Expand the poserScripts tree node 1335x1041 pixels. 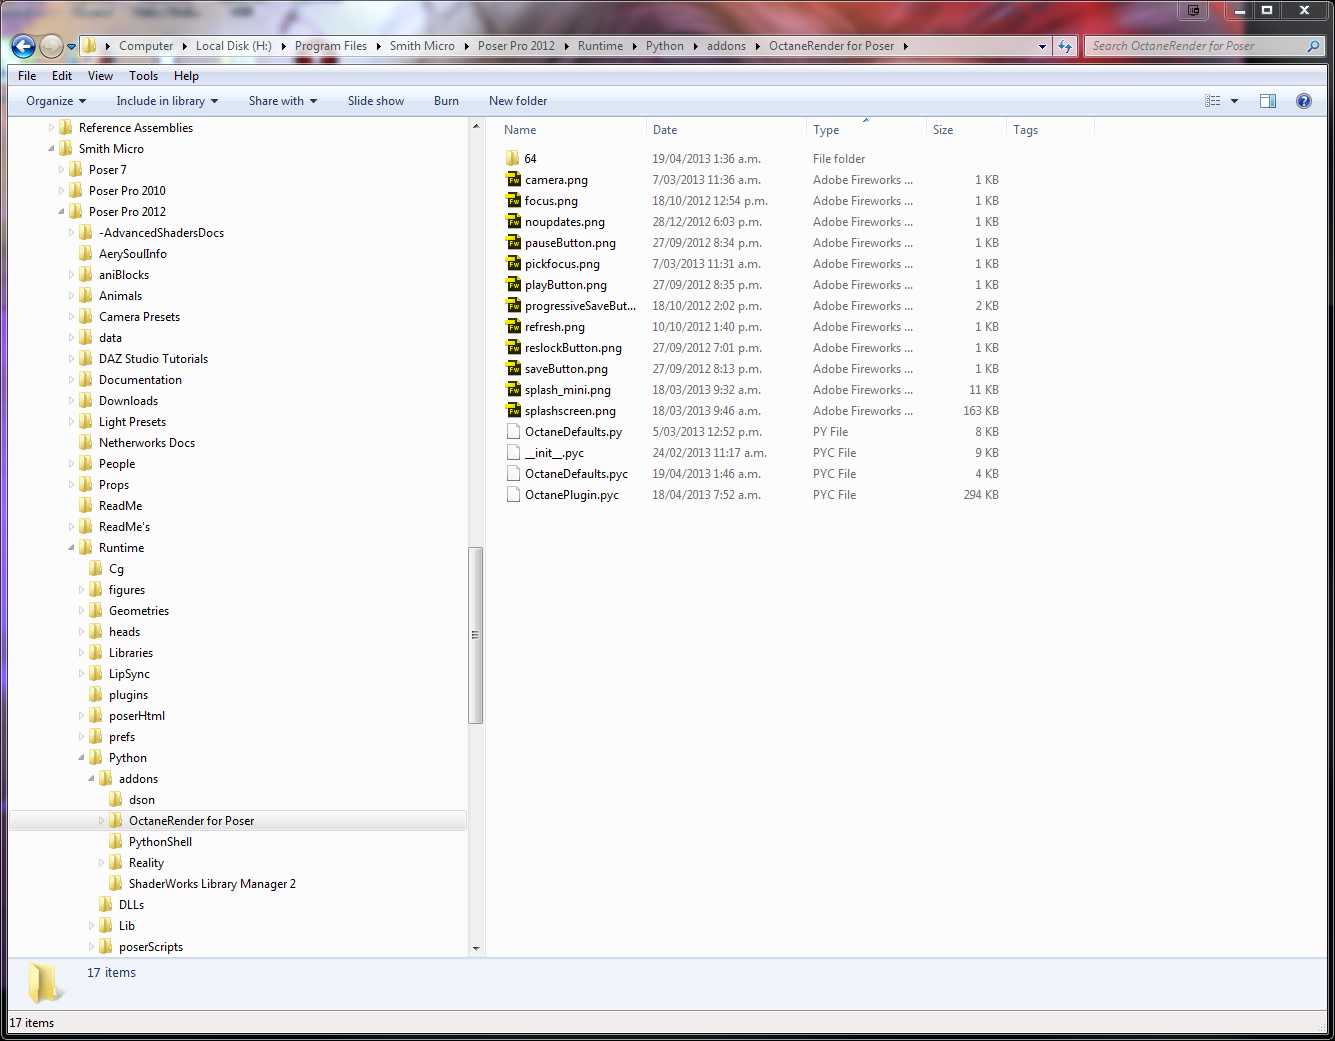tap(91, 947)
